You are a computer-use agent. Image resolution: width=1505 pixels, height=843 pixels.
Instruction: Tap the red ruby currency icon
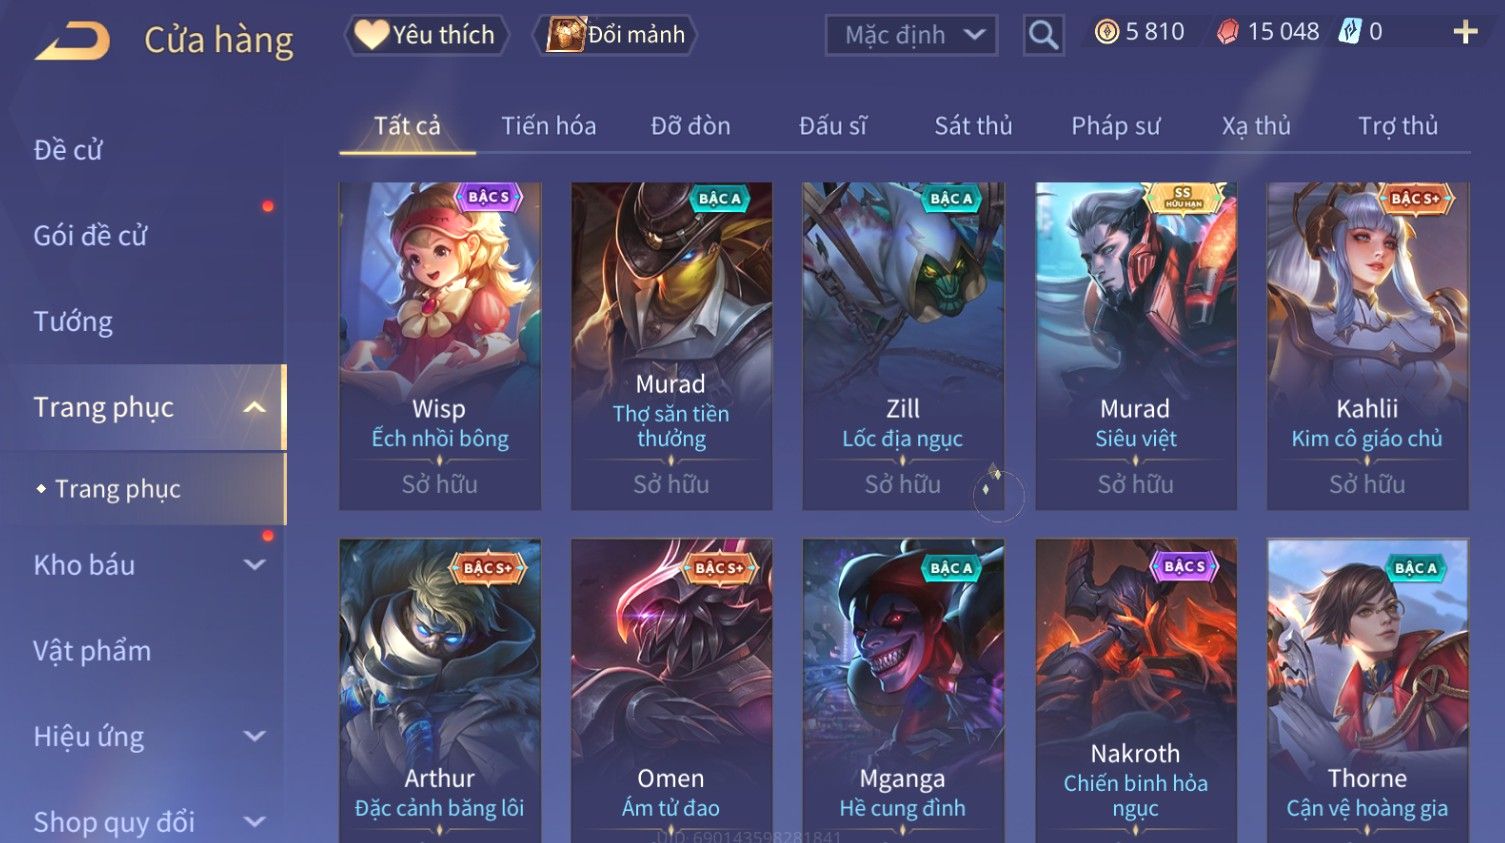coord(1227,33)
